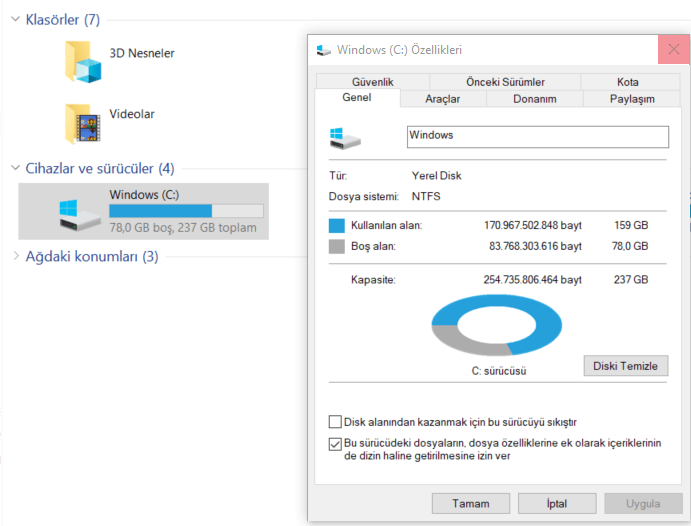Collapse the Klasörler (7) group
The image size is (691, 526).
point(15,19)
